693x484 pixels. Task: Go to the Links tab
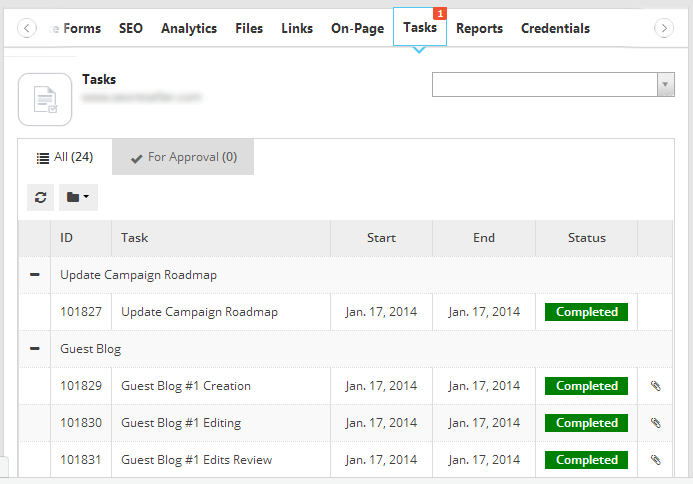pos(297,28)
